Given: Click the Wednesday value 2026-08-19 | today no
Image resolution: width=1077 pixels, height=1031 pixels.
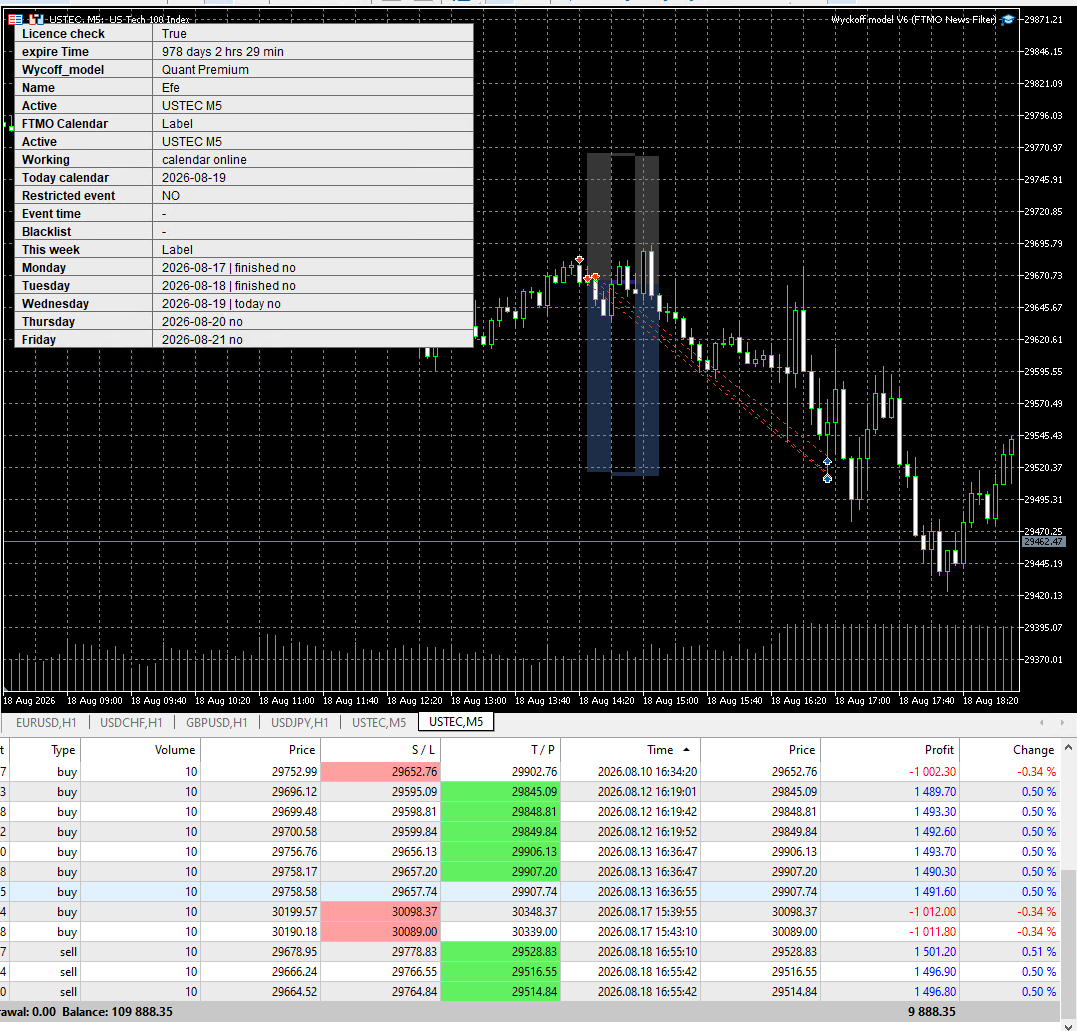Looking at the screenshot, I should click(x=221, y=304).
